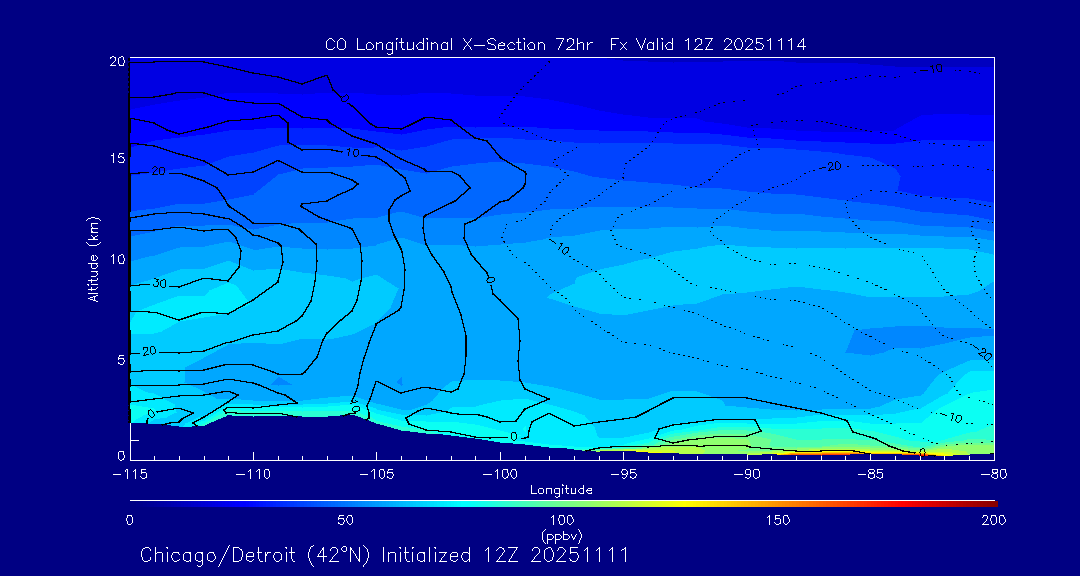Click the color bar at 100 ppbv
Image resolution: width=1080 pixels, height=576 pixels.
[562, 502]
